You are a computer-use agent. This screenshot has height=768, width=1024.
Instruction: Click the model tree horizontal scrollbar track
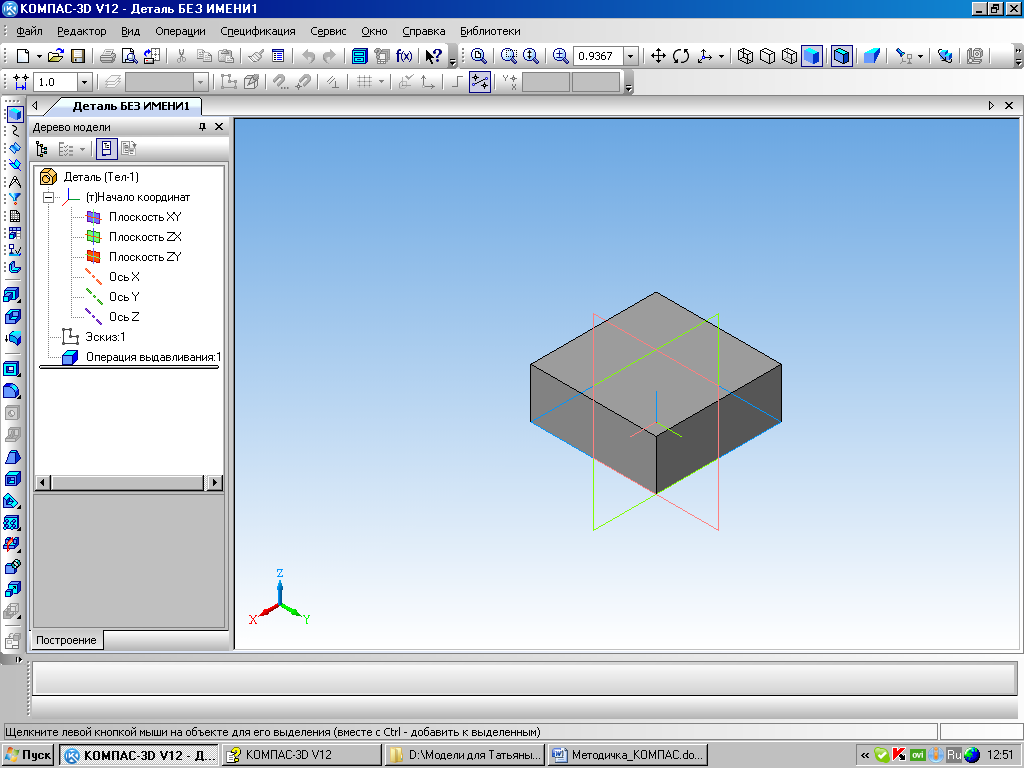pyautogui.click(x=128, y=483)
